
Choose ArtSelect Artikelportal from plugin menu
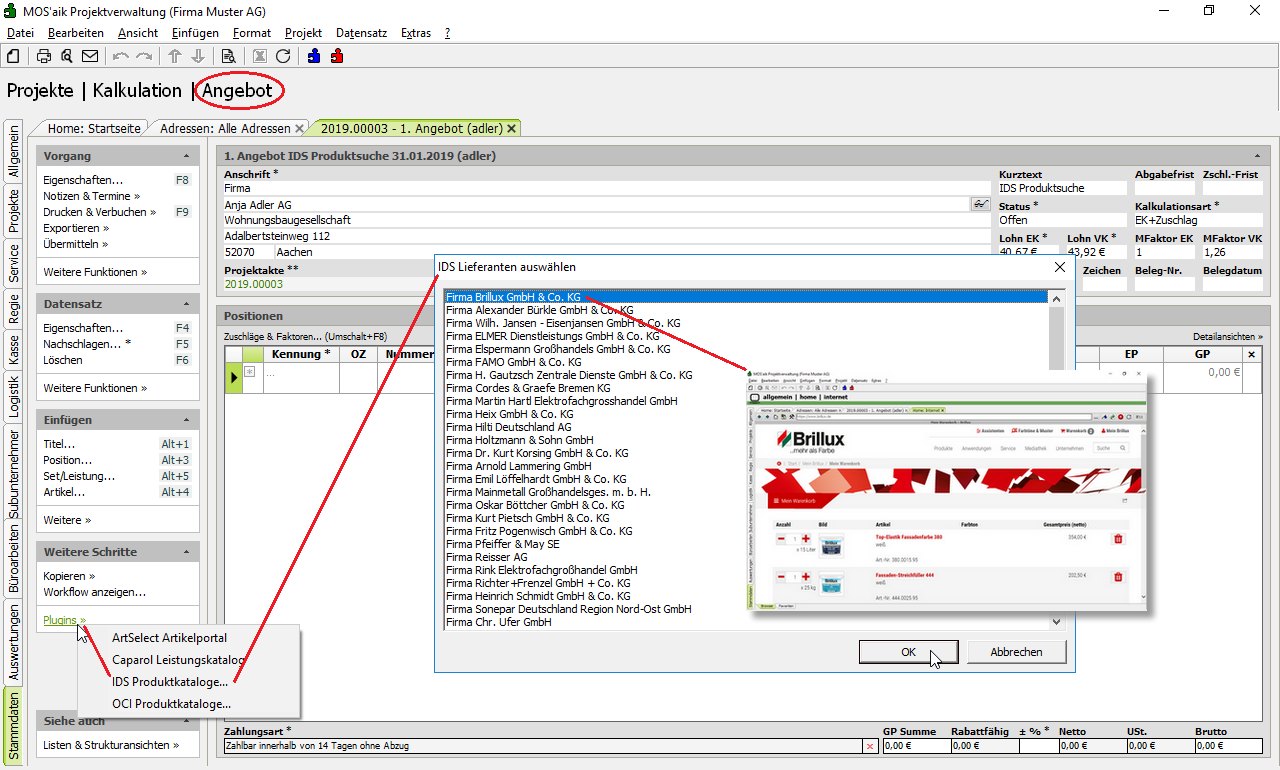point(169,638)
